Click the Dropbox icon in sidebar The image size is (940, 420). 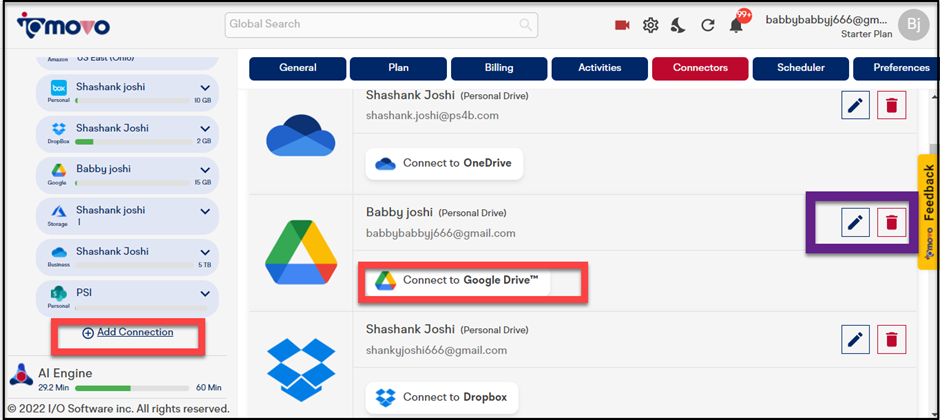(59, 129)
